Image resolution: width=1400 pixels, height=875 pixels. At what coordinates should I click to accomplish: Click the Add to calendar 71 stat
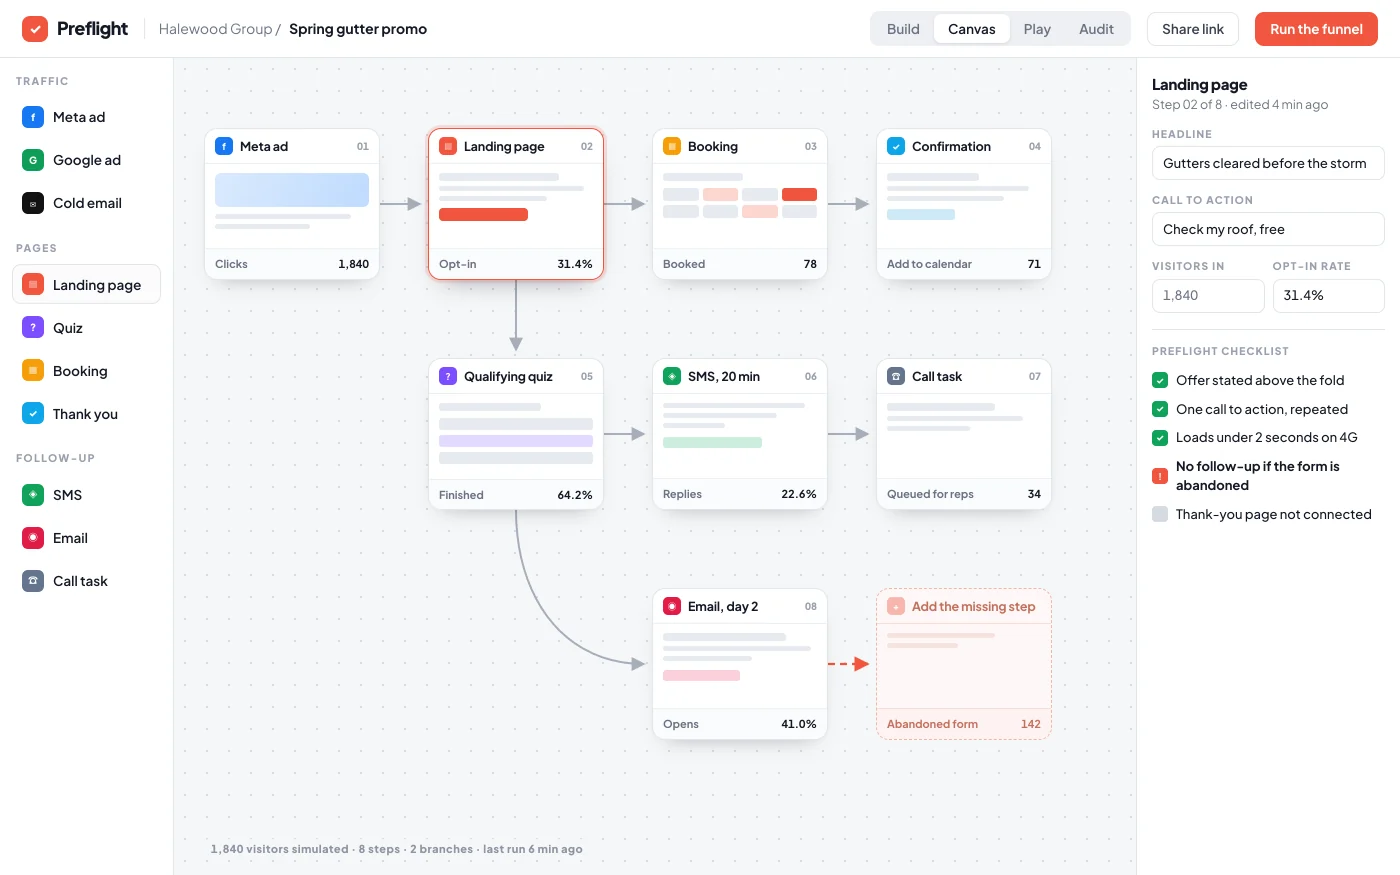coord(964,264)
